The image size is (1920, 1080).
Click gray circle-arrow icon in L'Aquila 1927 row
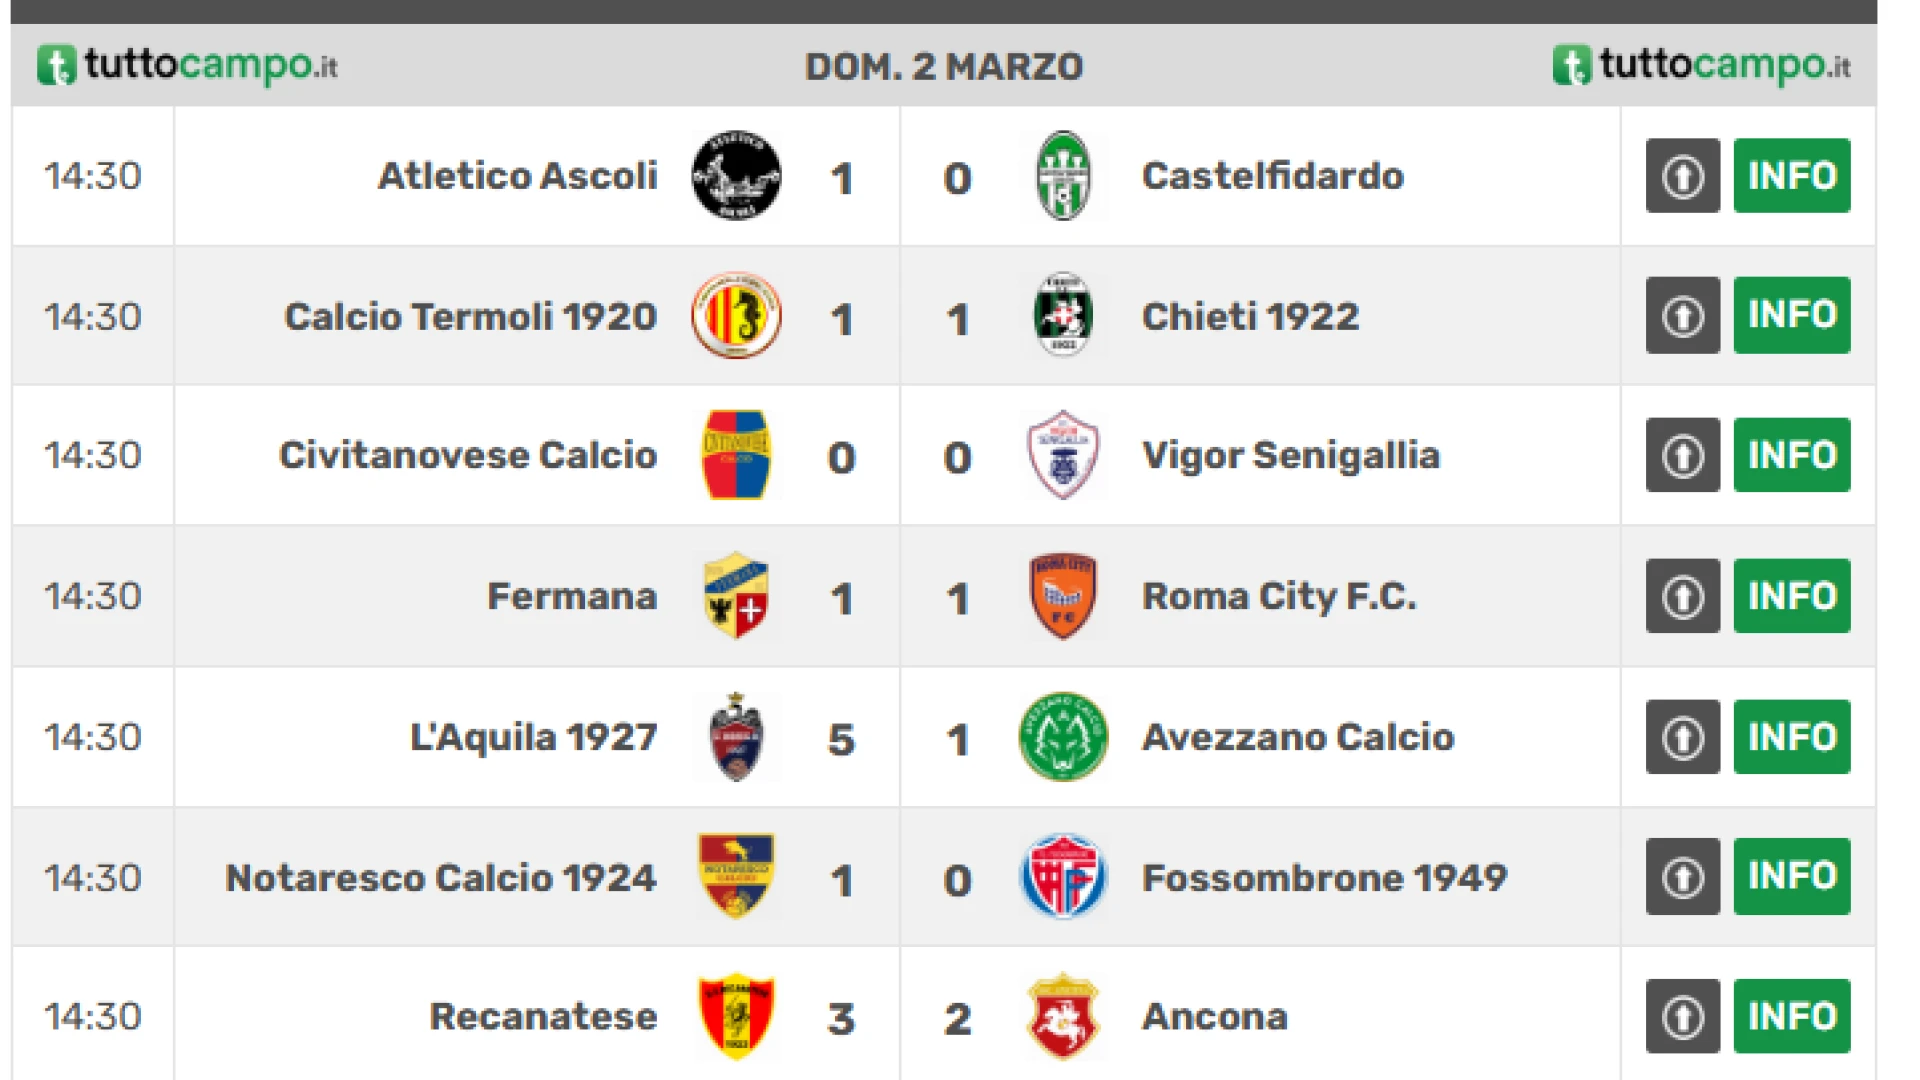click(x=1682, y=737)
